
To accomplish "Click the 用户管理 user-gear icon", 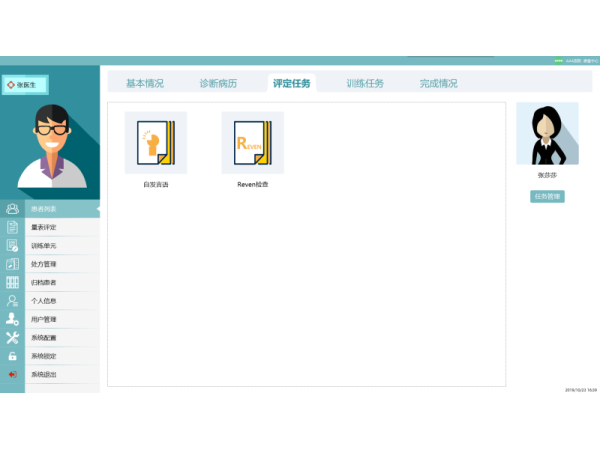I will (x=12, y=319).
